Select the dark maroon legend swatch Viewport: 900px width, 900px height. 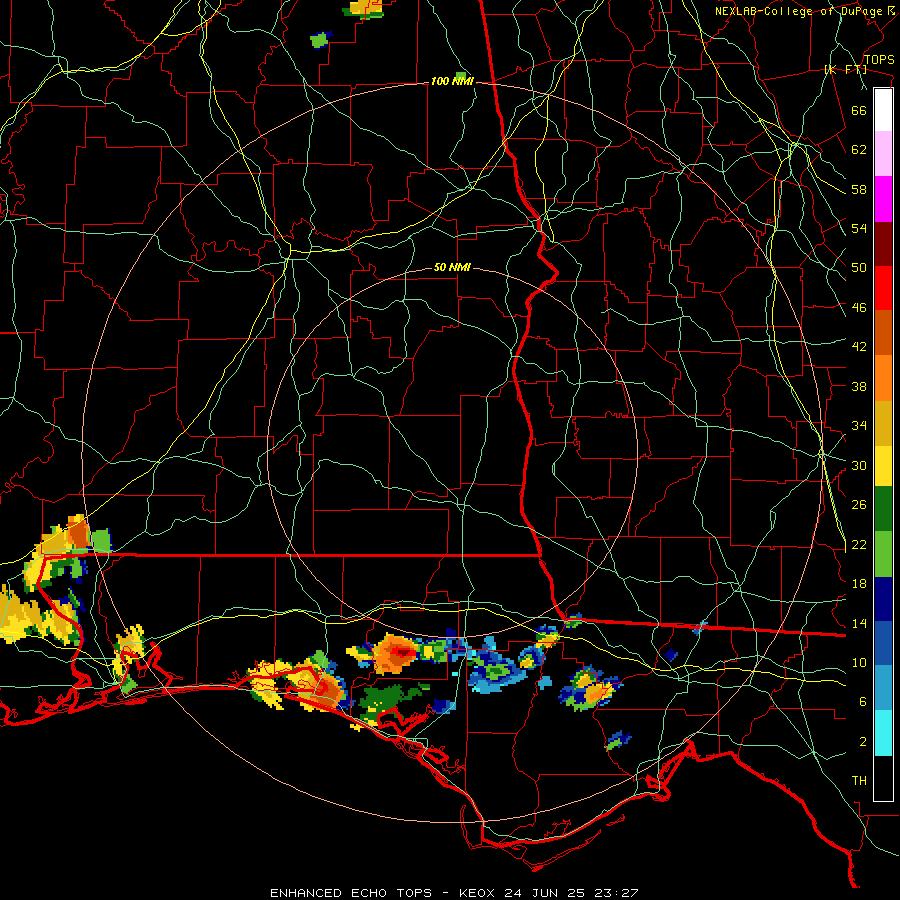point(883,243)
